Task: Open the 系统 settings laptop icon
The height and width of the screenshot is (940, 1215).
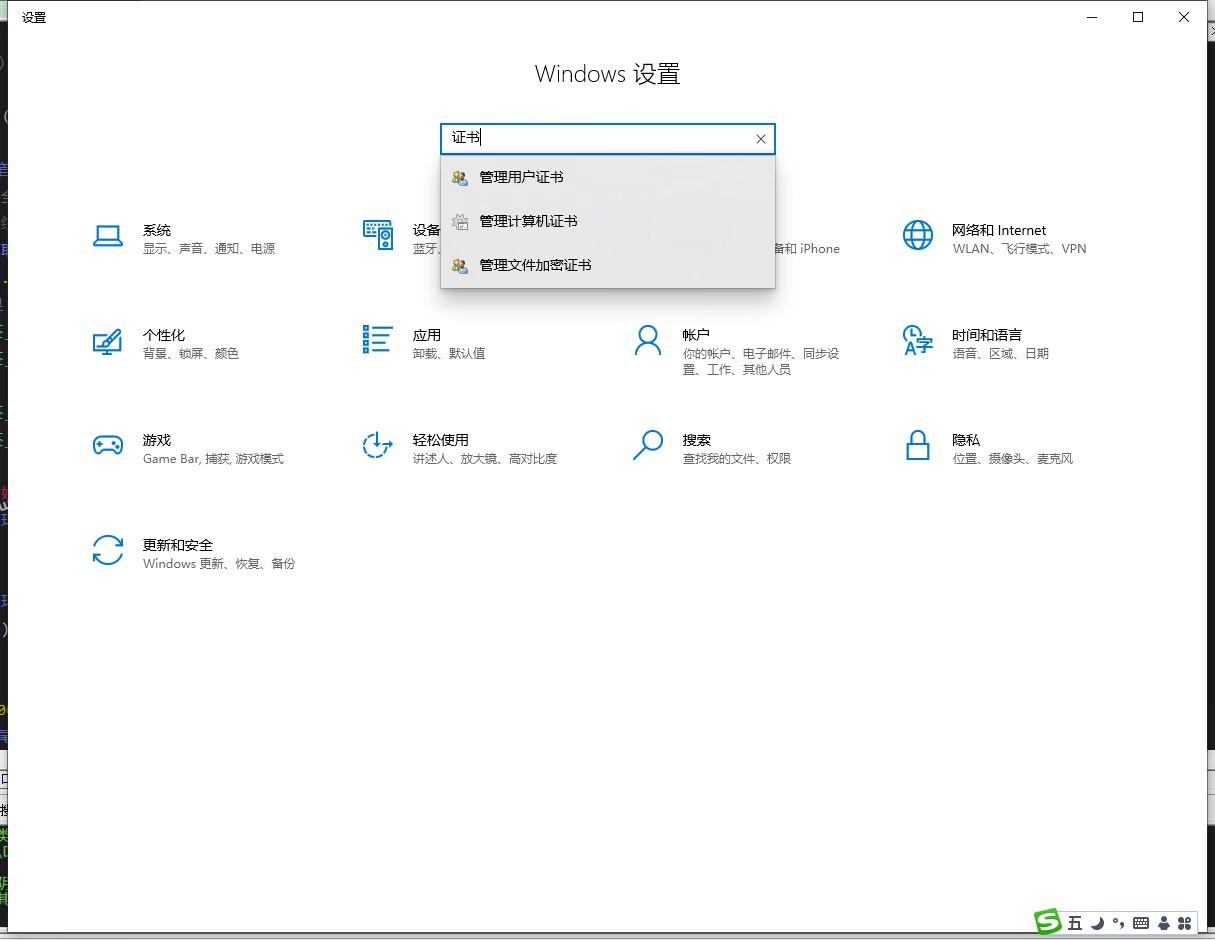Action: coord(108,236)
